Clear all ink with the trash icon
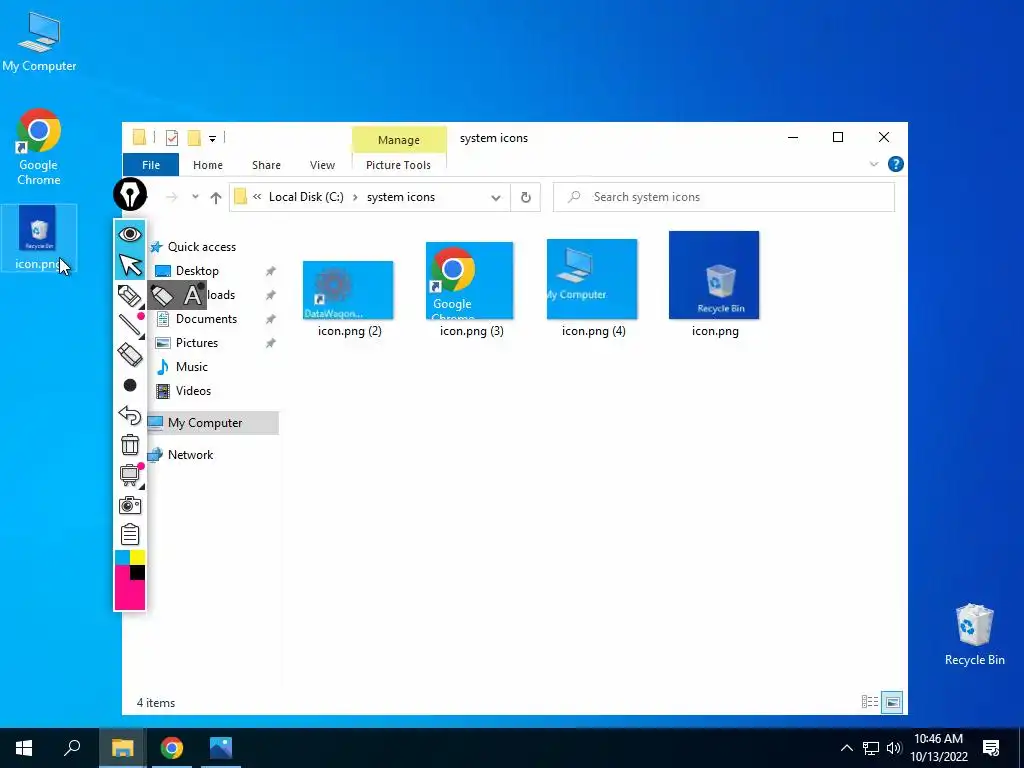The height and width of the screenshot is (768, 1024). click(130, 445)
